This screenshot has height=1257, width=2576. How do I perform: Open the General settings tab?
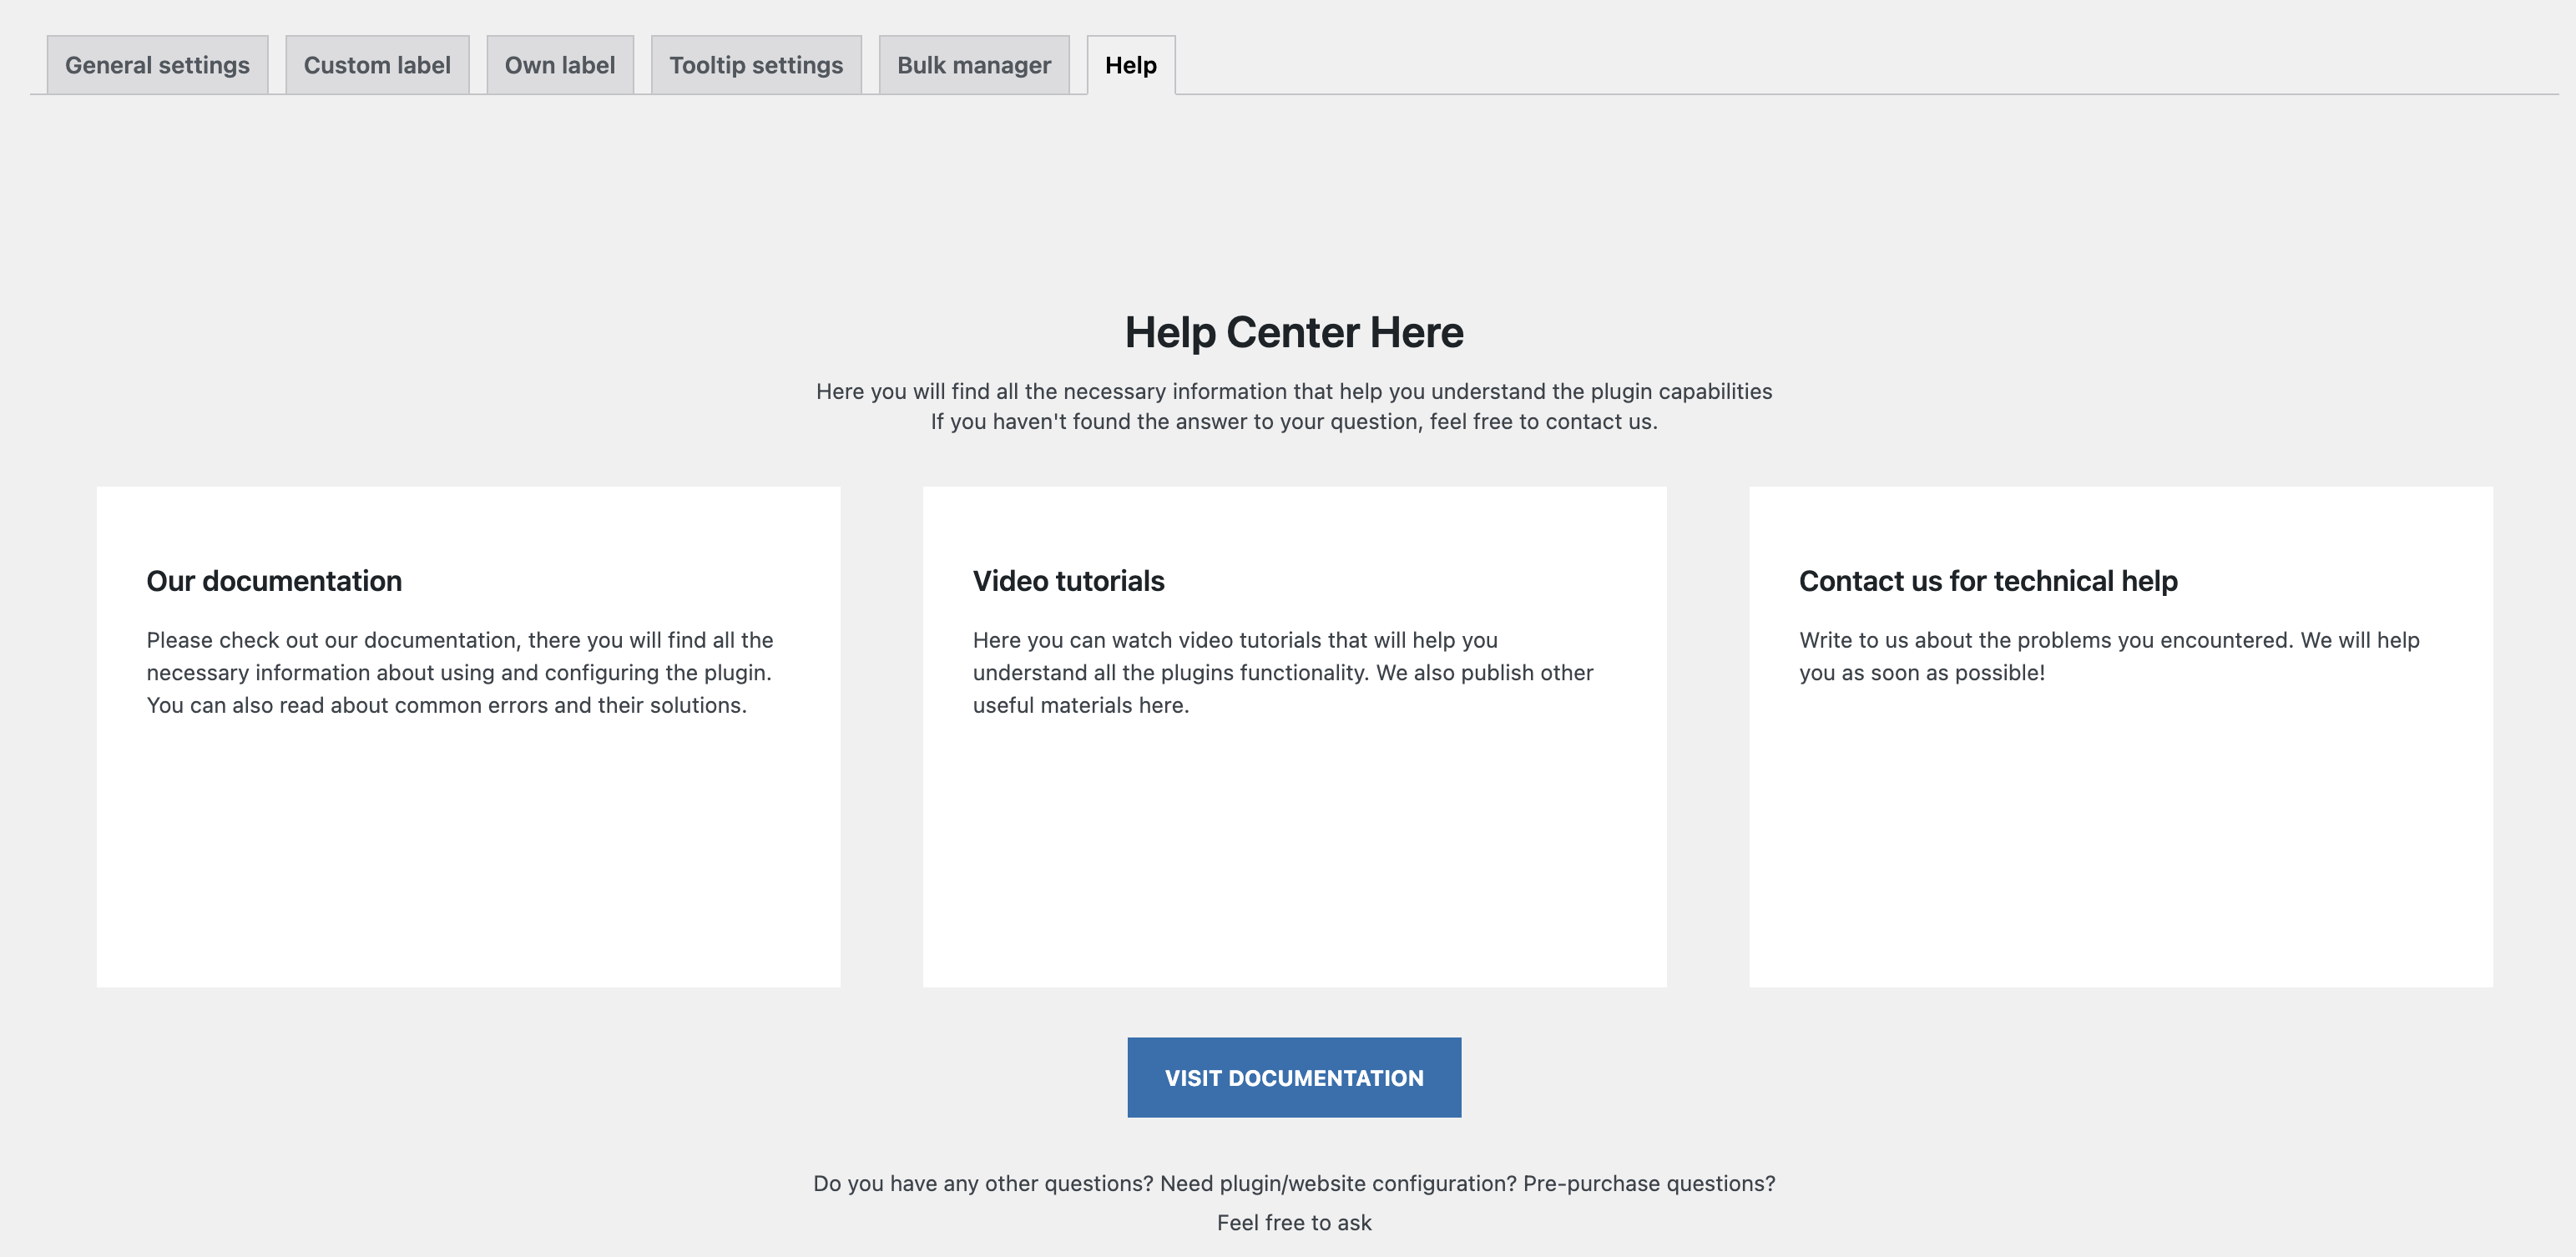coord(157,65)
